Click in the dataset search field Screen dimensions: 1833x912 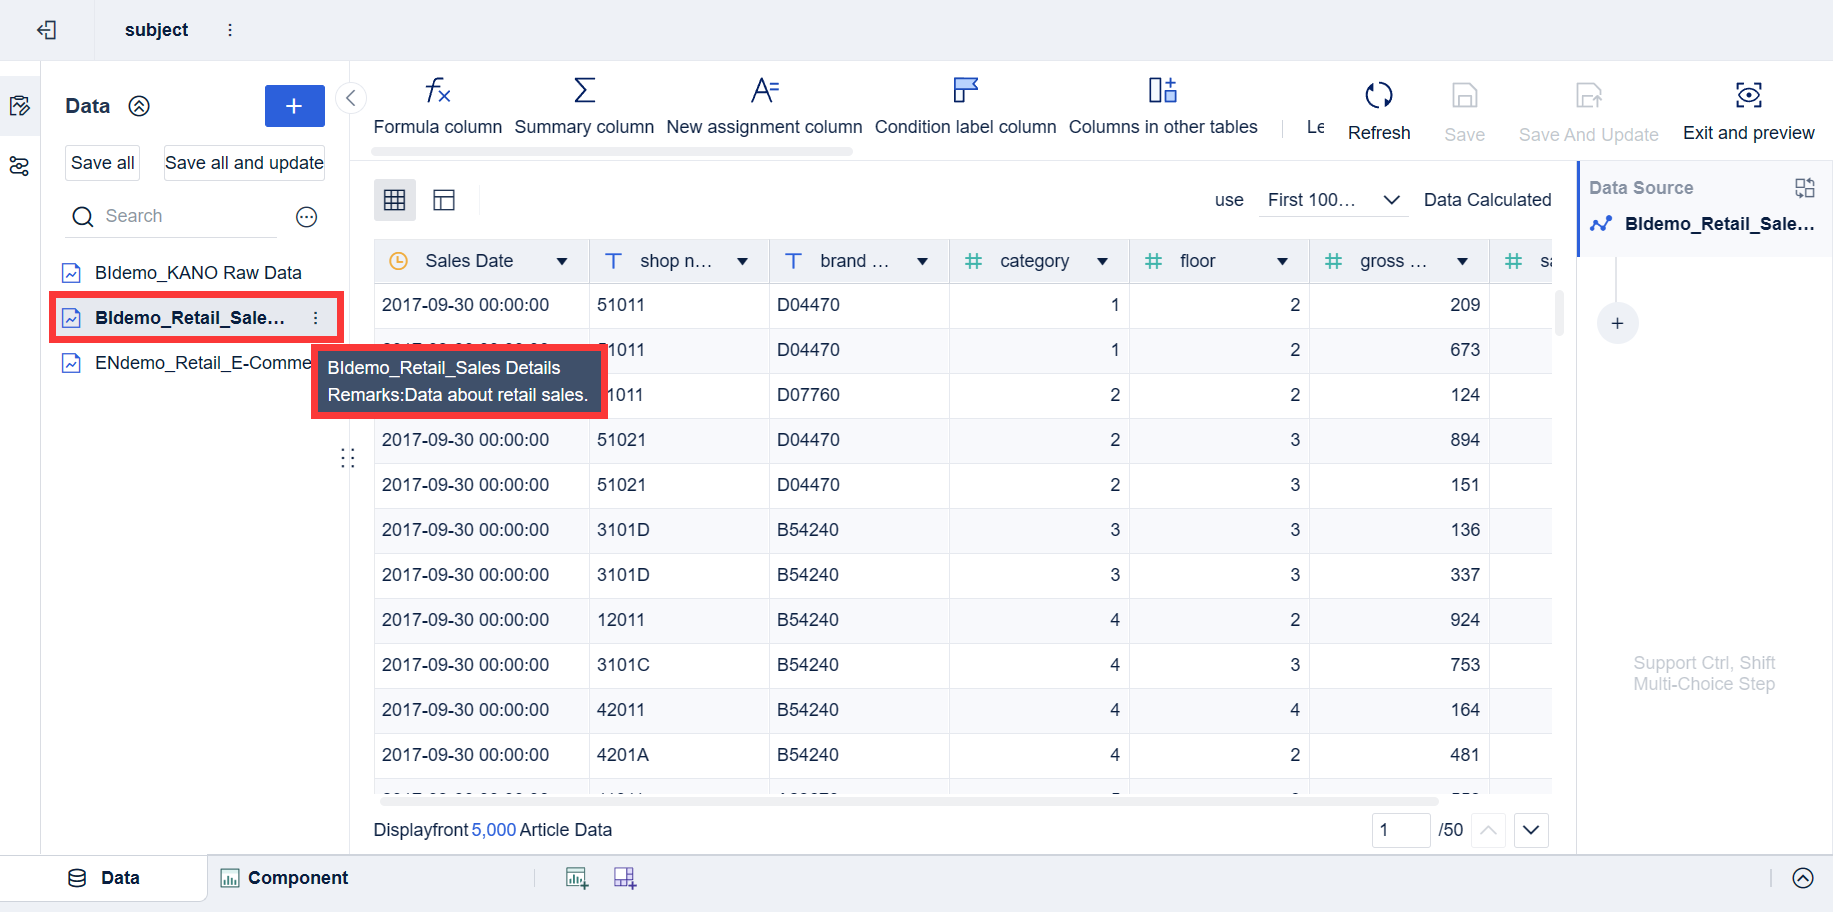coord(170,216)
